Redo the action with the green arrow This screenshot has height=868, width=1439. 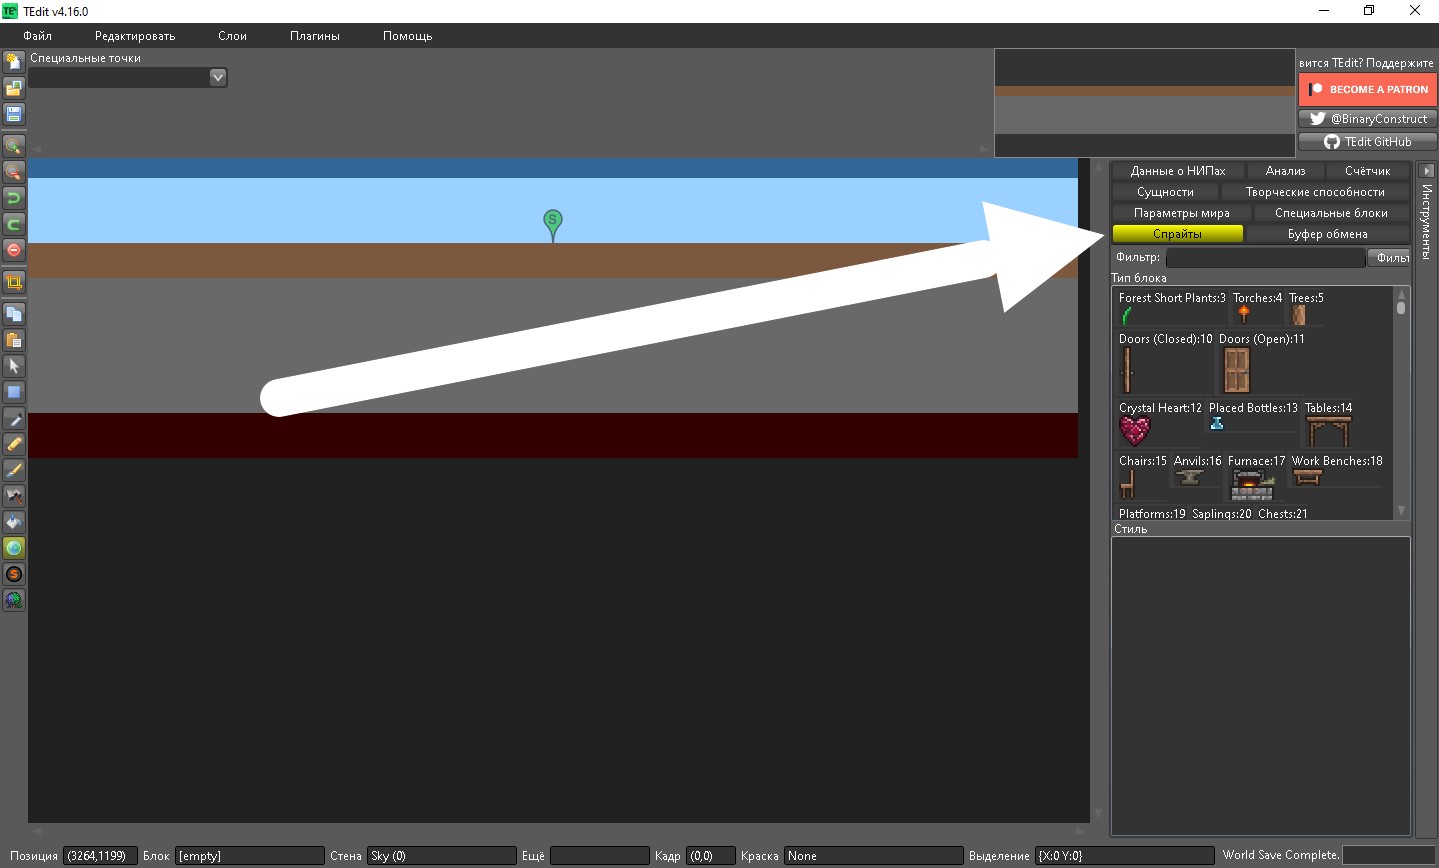pos(14,224)
